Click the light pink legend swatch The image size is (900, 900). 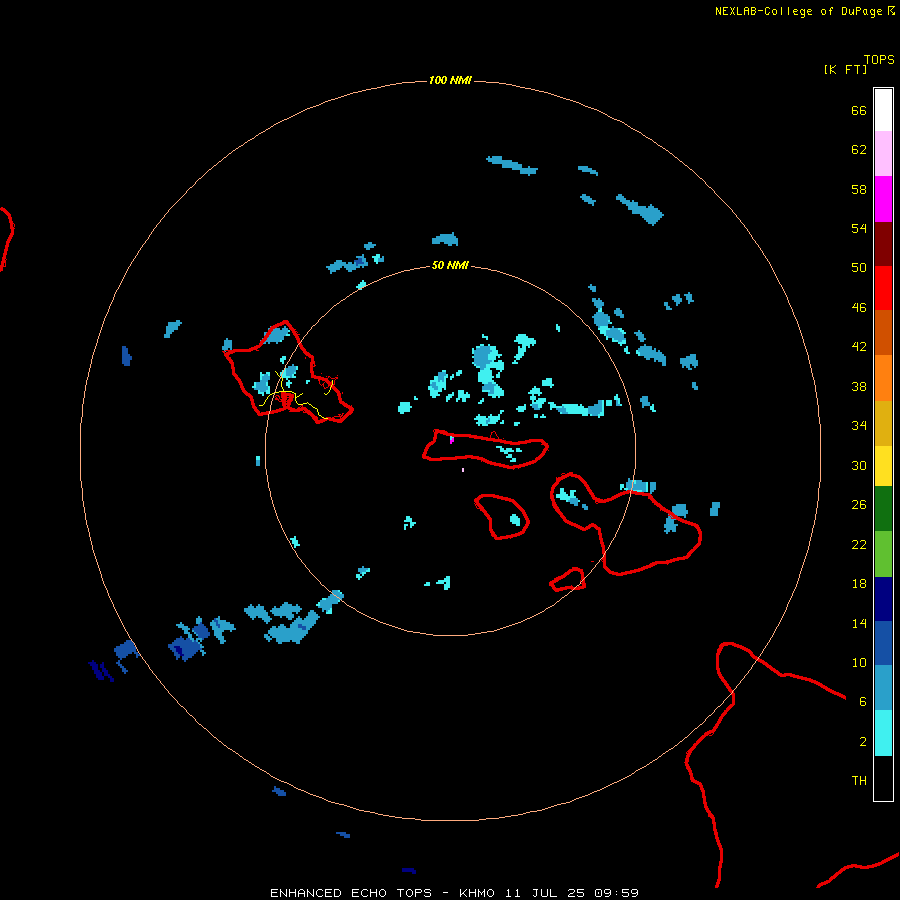click(883, 153)
